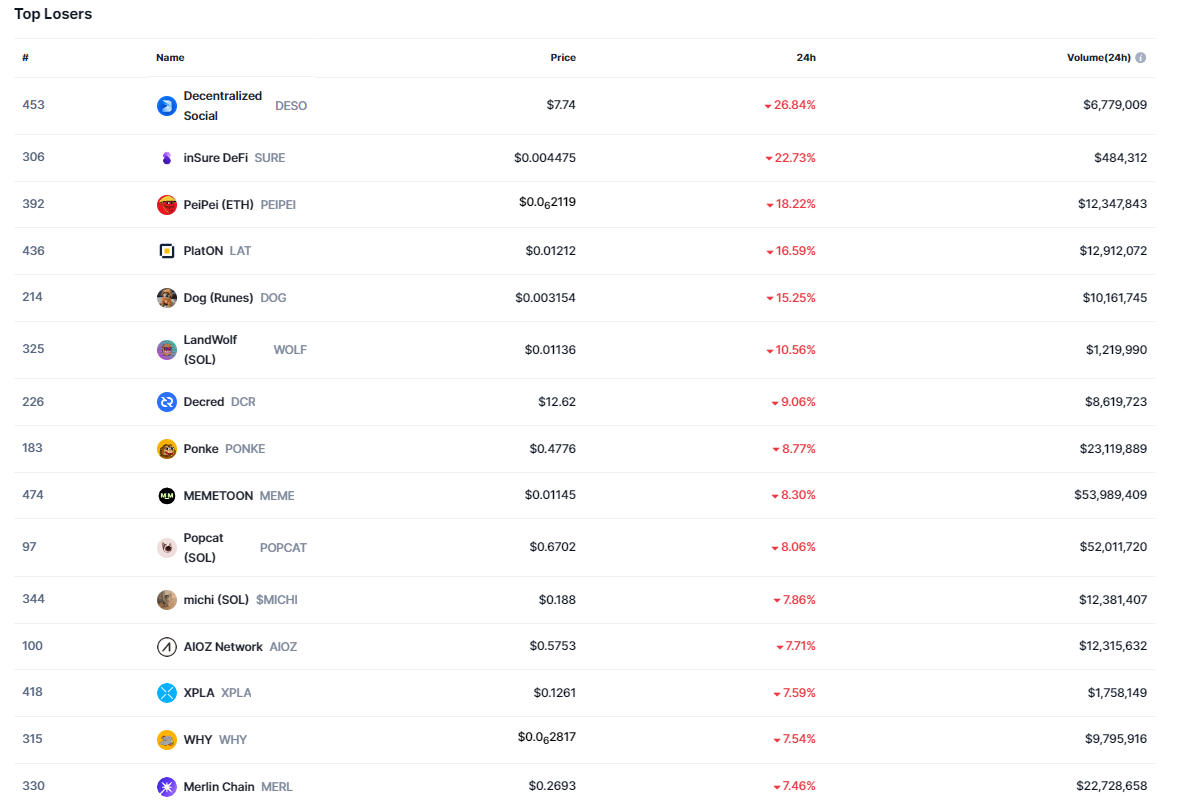
Task: Open the michi (SOL) coin link
Action: click(216, 600)
